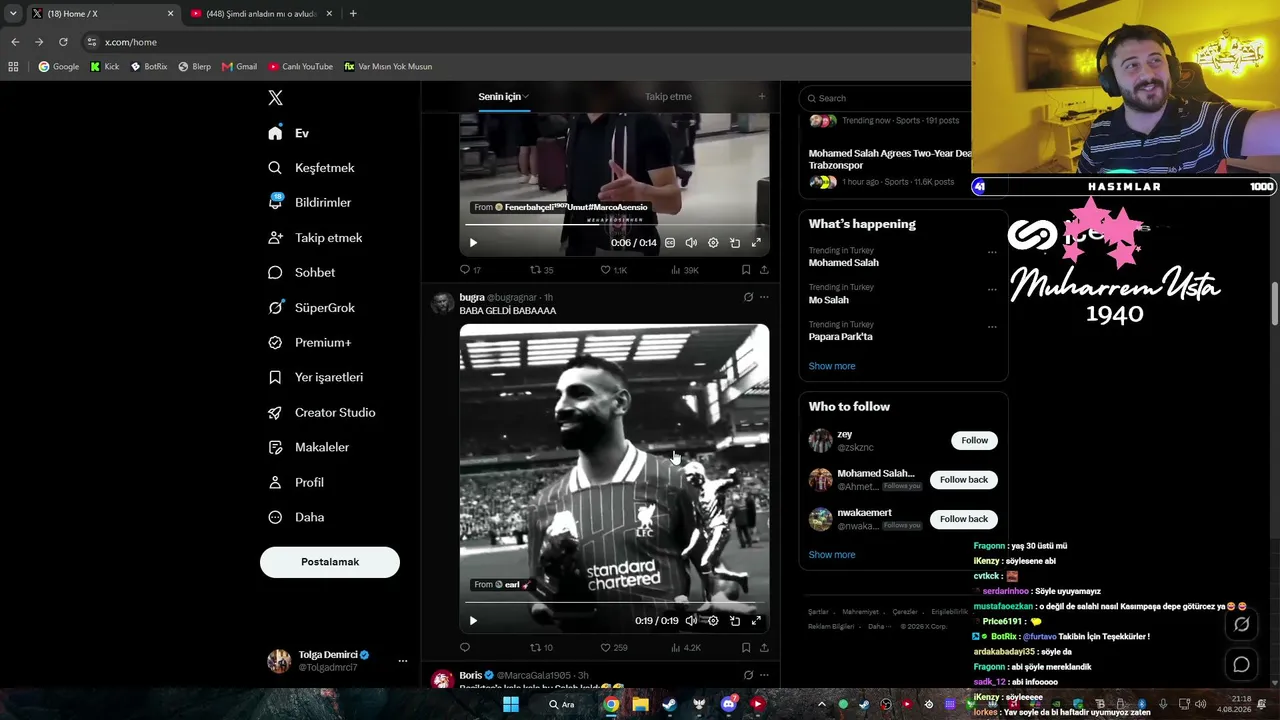The image size is (1280, 720).
Task: Open a new Chrome tab
Action: pos(353,13)
